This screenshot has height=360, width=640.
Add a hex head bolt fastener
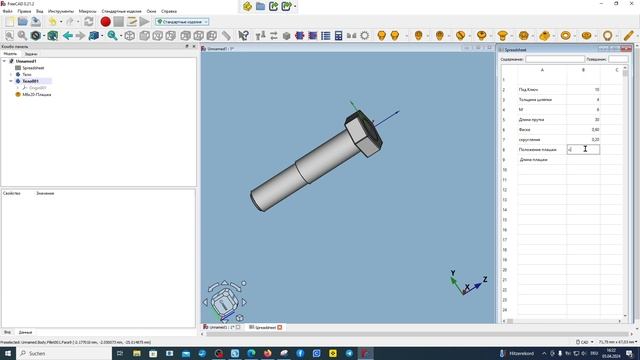point(381,36)
